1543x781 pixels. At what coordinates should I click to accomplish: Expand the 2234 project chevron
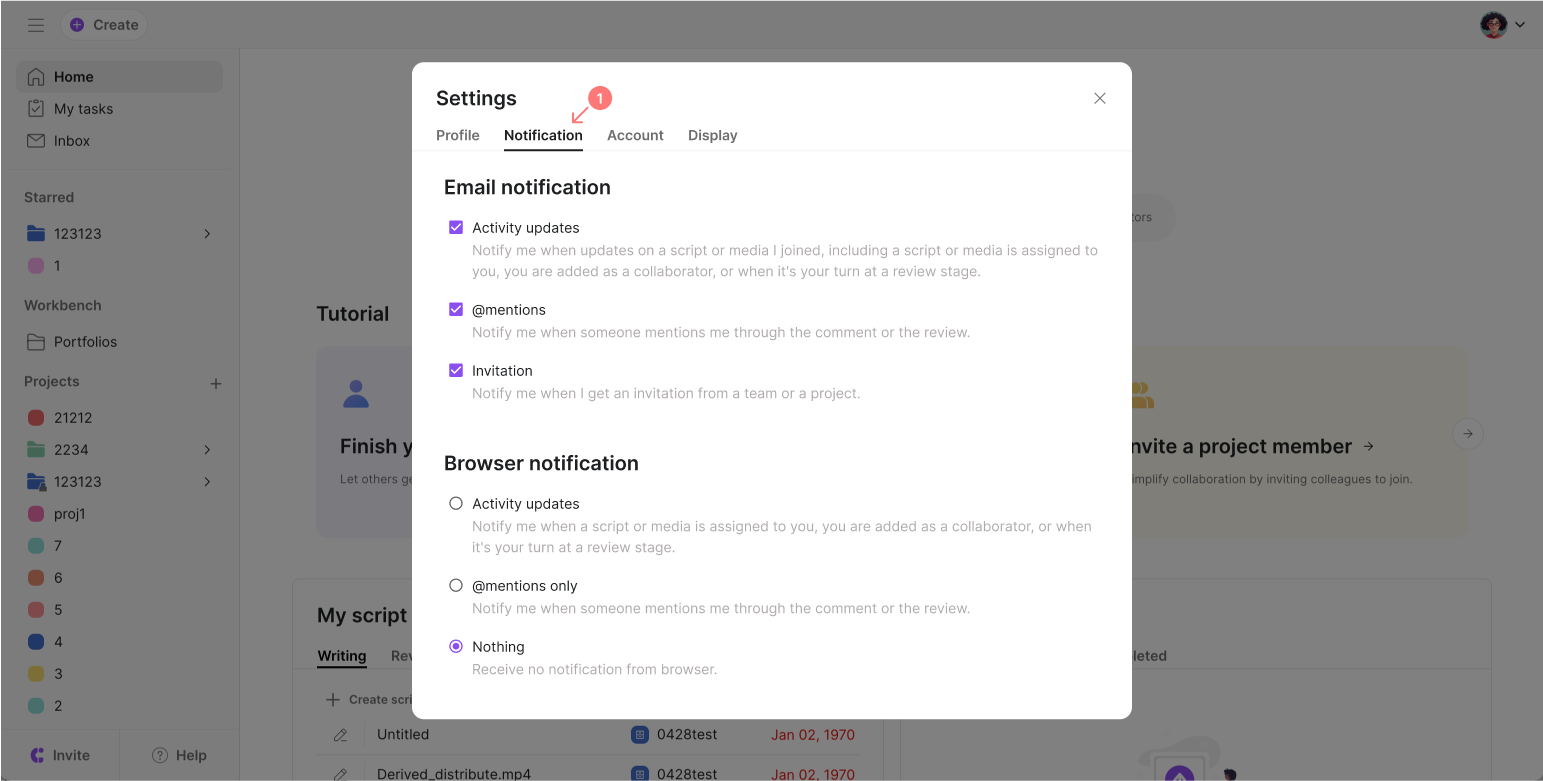pyautogui.click(x=207, y=450)
